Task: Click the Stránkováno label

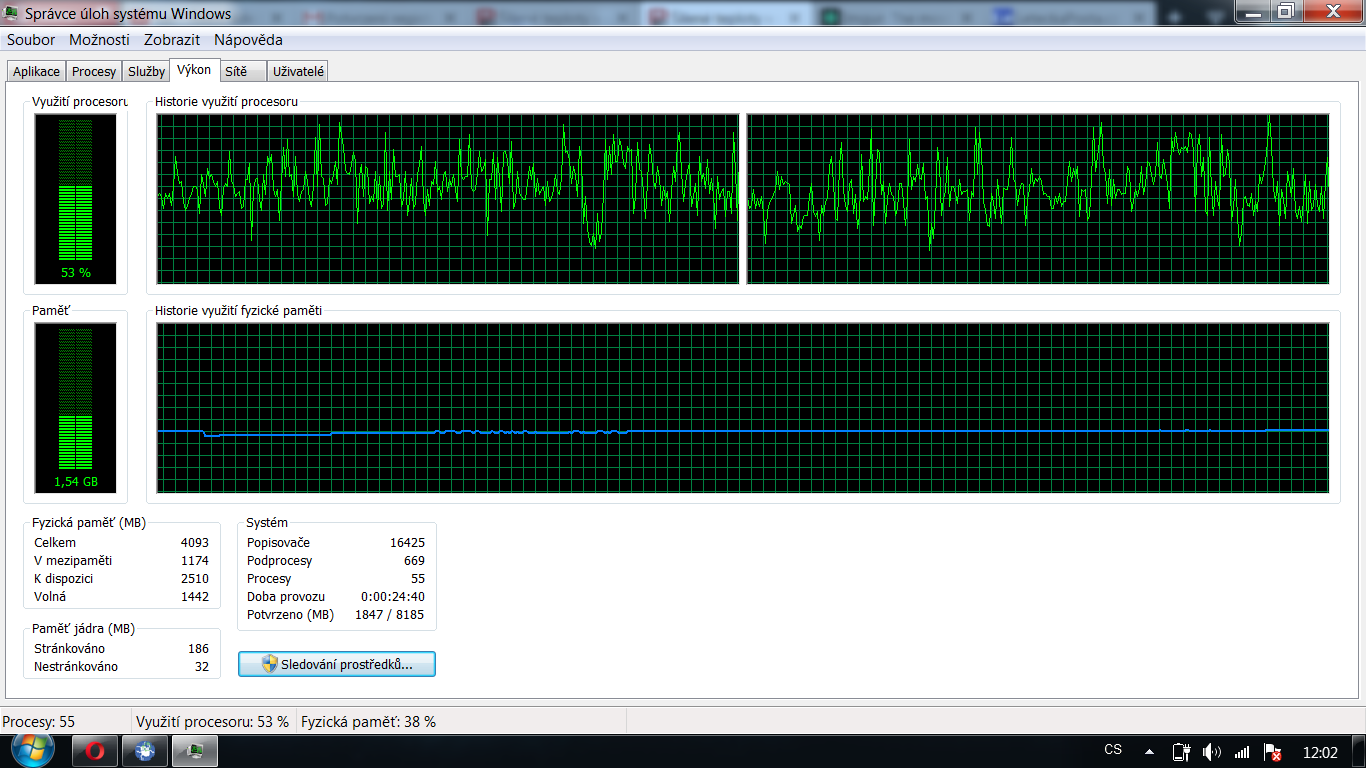Action: 70,649
